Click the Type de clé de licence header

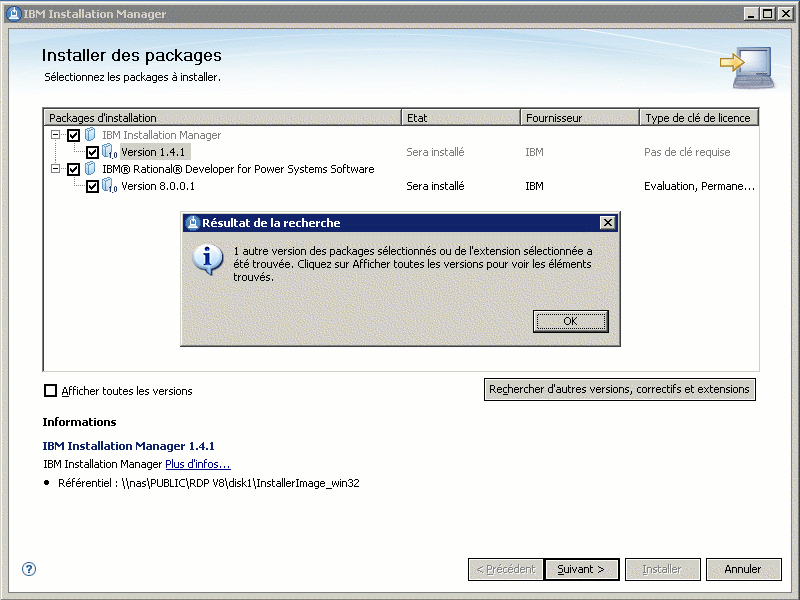699,118
